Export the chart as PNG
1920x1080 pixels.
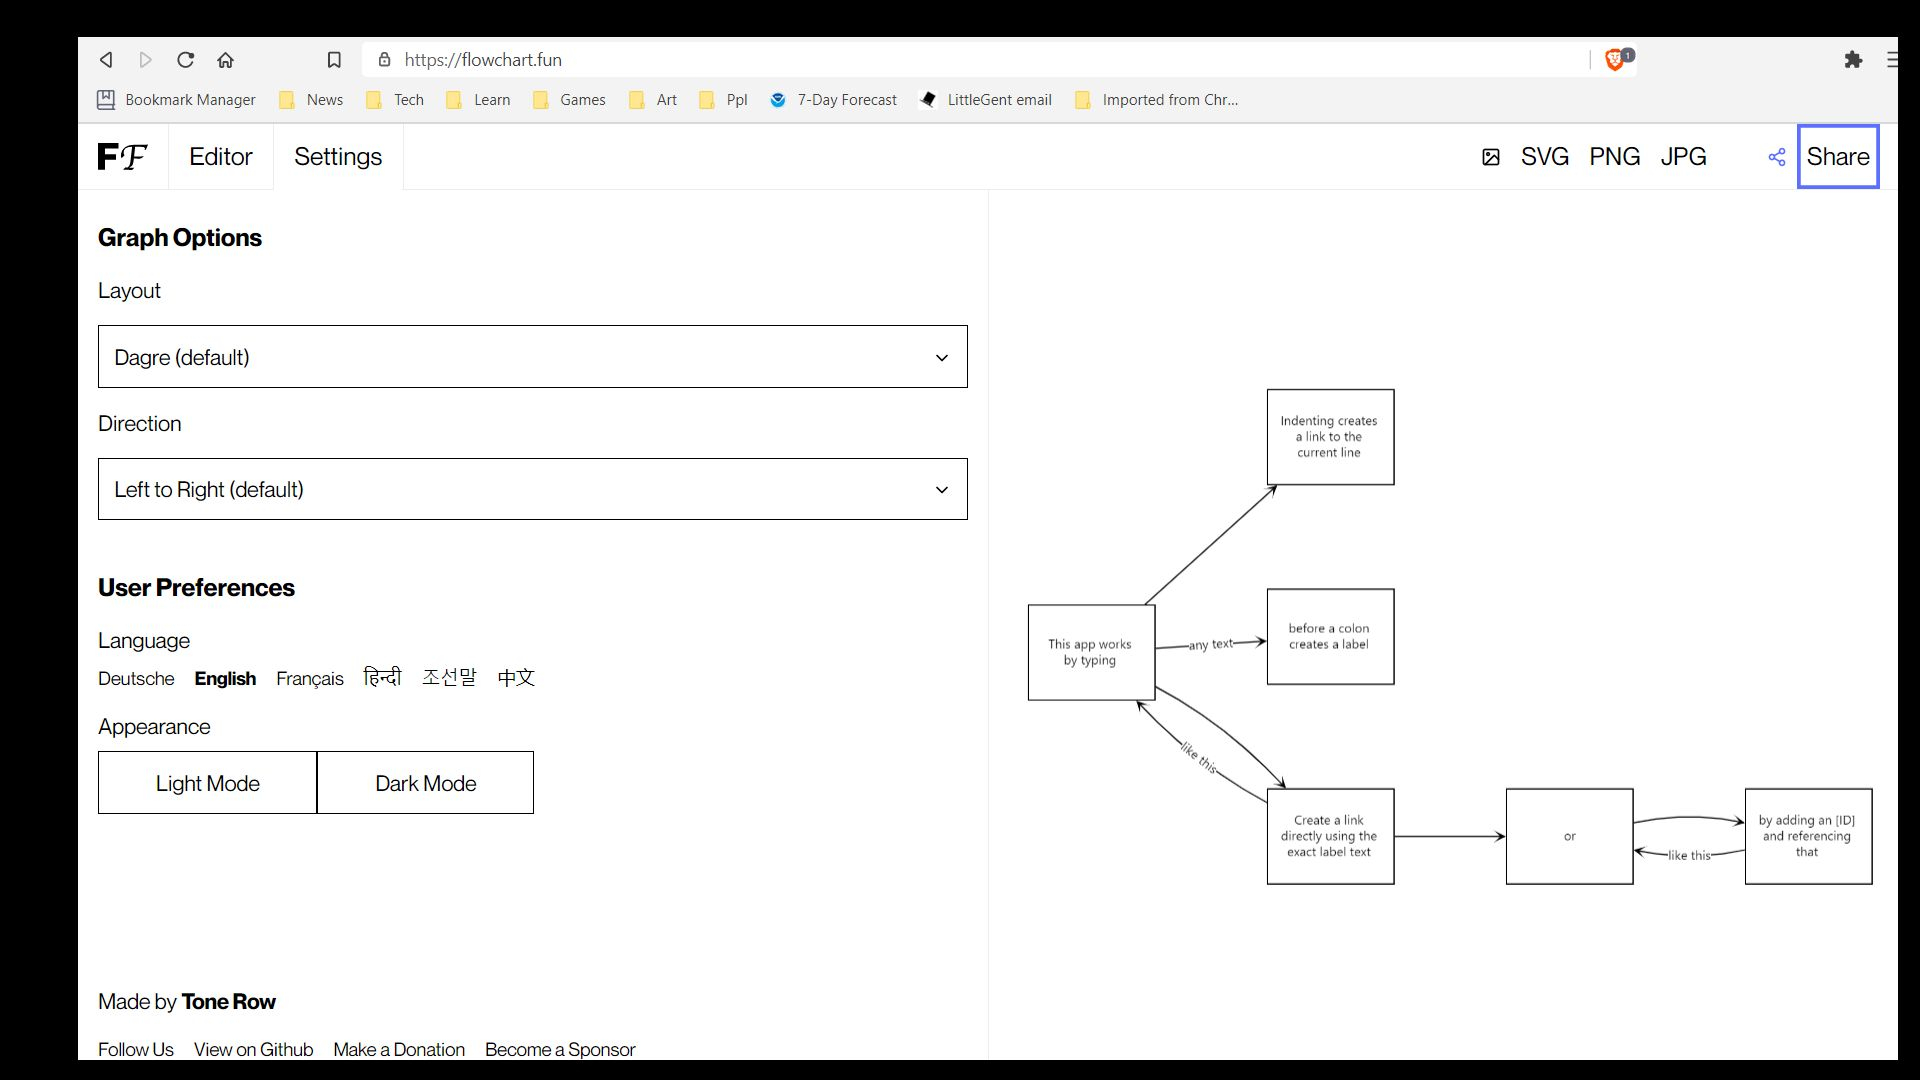(x=1615, y=157)
